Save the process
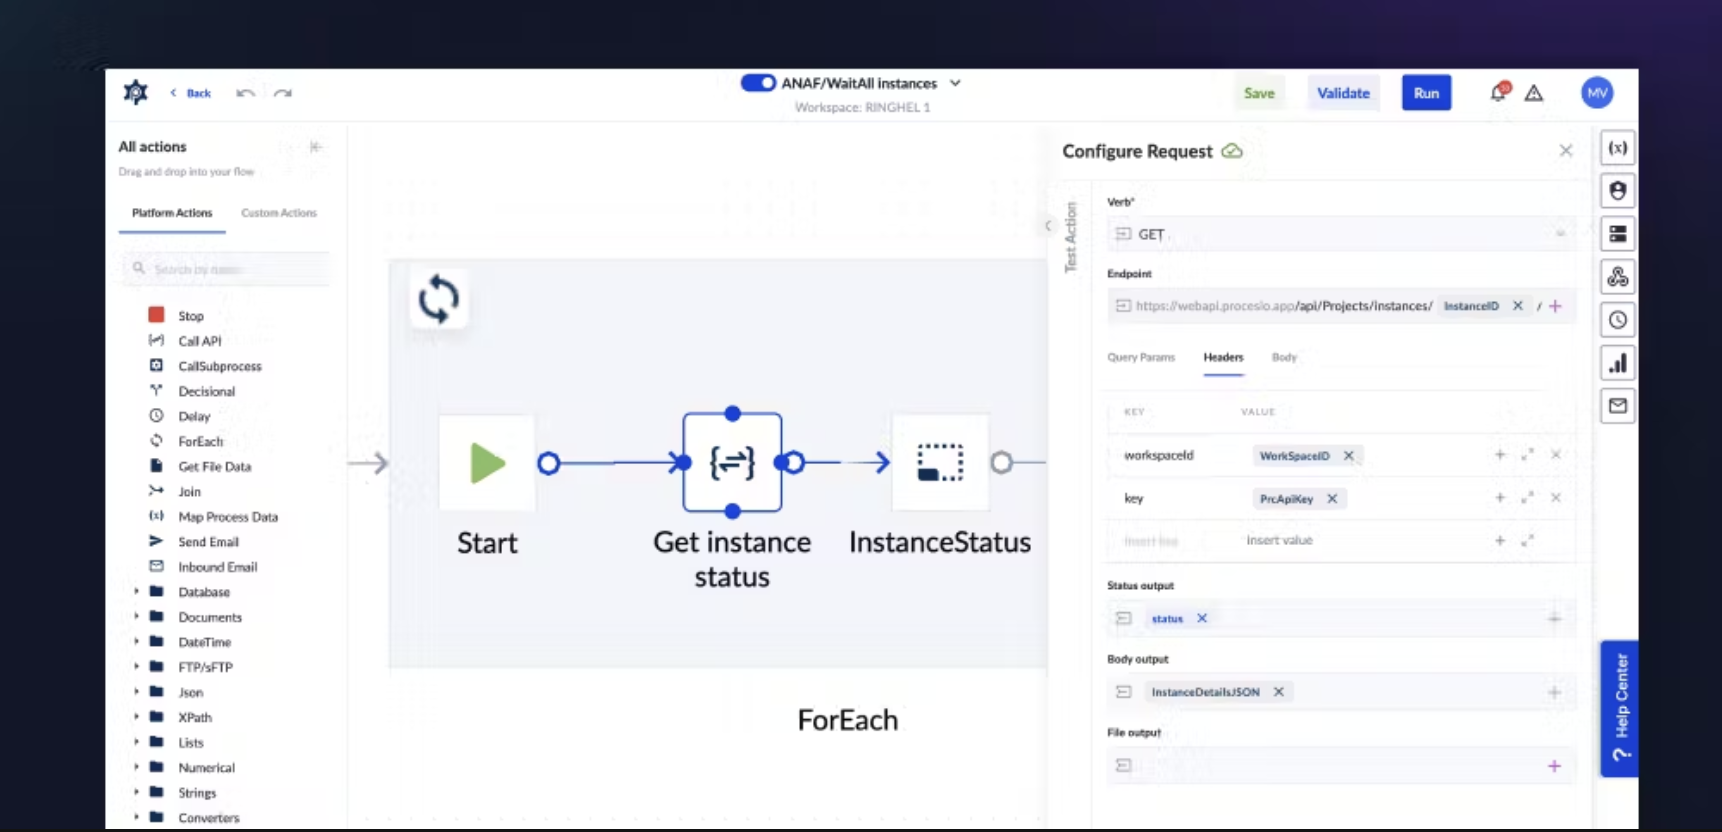1722x832 pixels. click(1259, 93)
